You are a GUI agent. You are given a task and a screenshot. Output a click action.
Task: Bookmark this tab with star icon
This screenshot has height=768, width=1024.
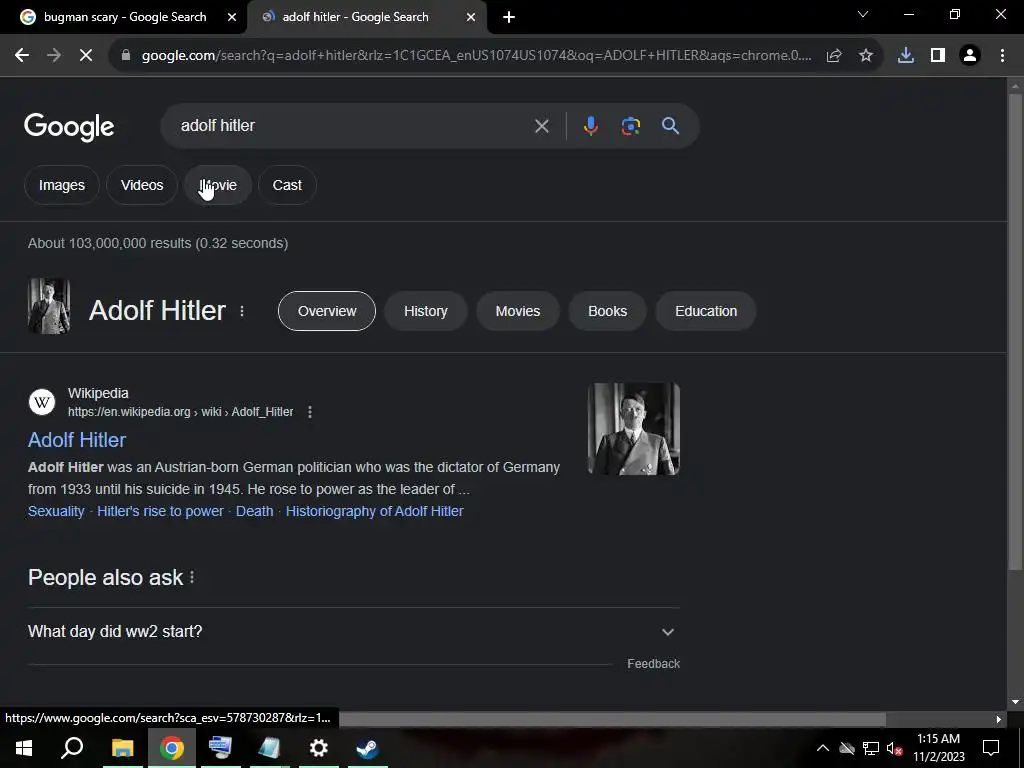866,56
